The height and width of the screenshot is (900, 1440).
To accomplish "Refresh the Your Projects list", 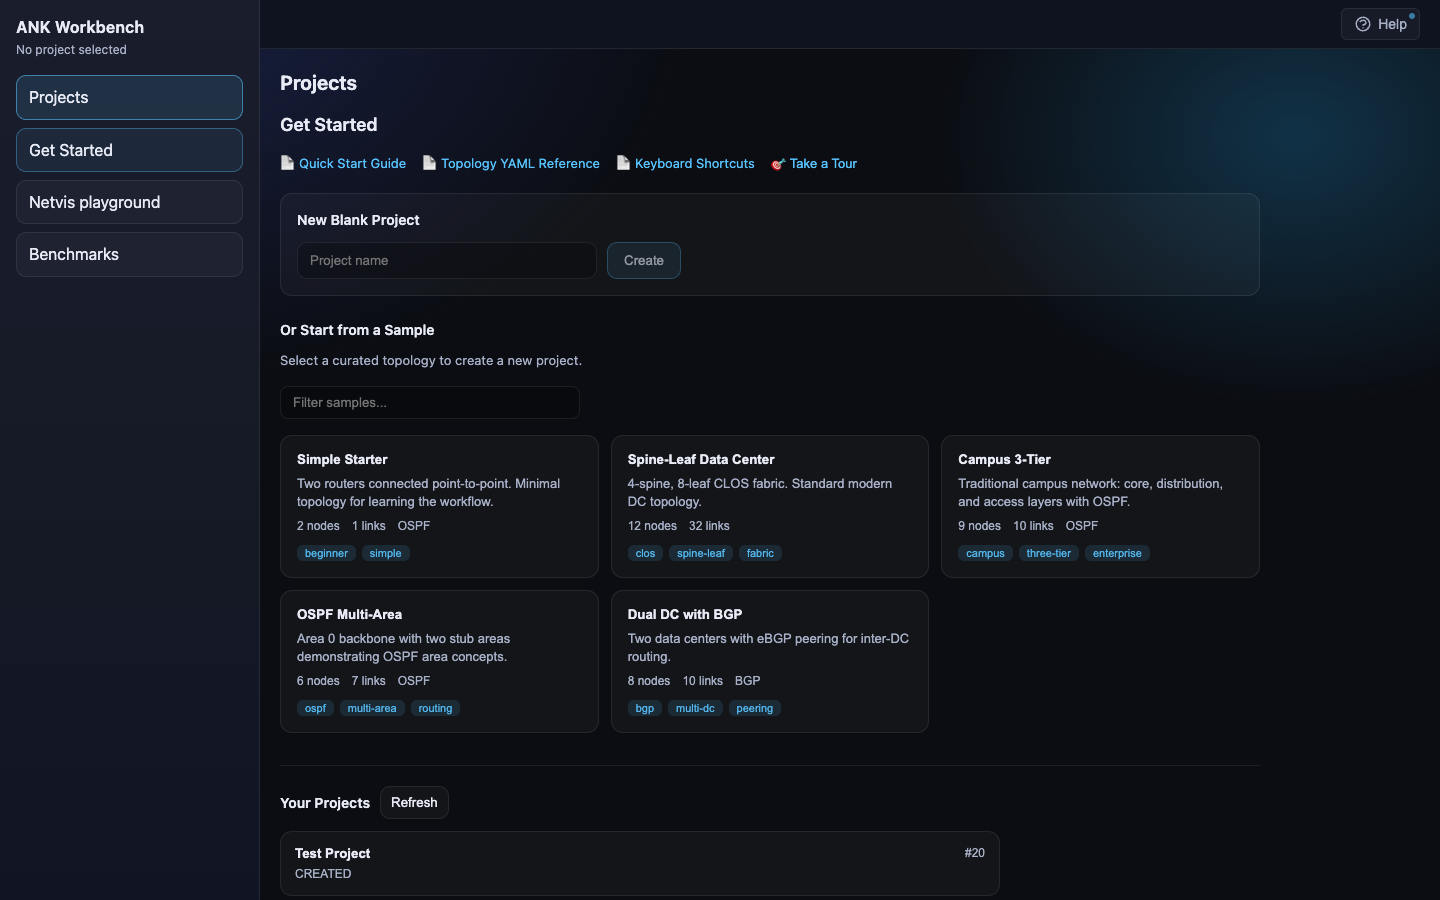I will [x=414, y=803].
